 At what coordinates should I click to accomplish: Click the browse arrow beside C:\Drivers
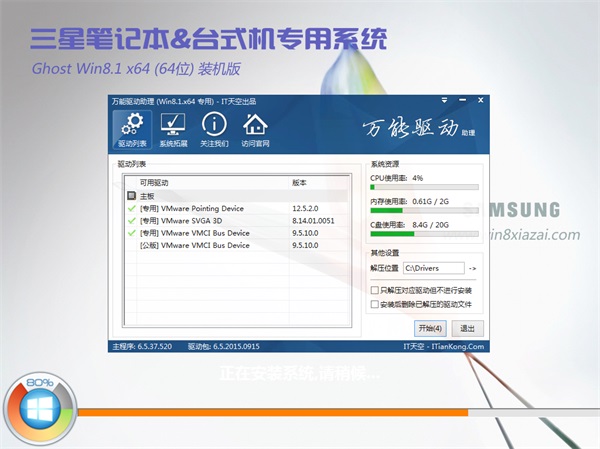tap(473, 268)
